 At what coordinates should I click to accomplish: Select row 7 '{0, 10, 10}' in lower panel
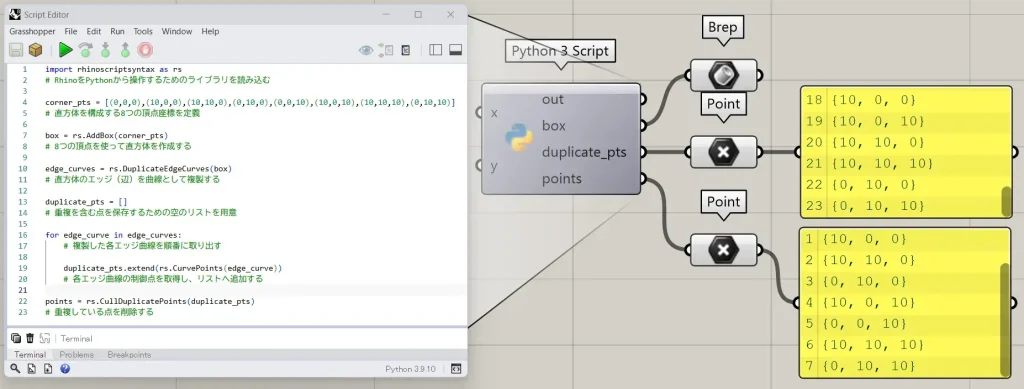(x=900, y=366)
